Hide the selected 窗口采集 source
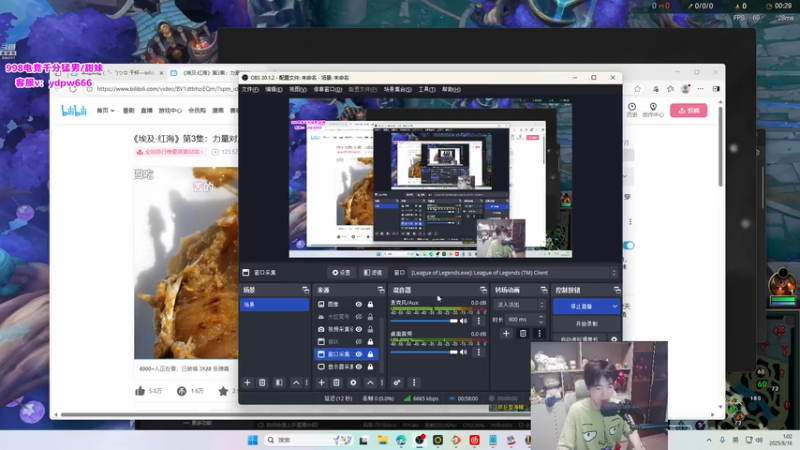The height and width of the screenshot is (450, 800). [x=359, y=354]
